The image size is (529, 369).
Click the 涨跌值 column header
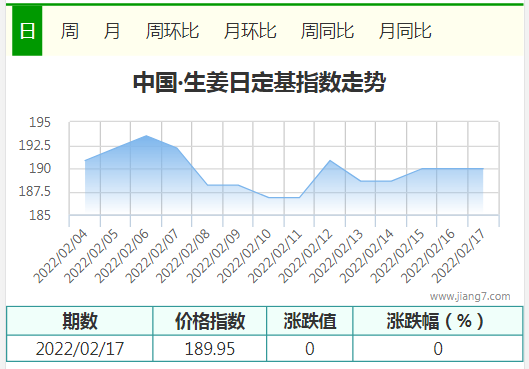[x=310, y=321]
